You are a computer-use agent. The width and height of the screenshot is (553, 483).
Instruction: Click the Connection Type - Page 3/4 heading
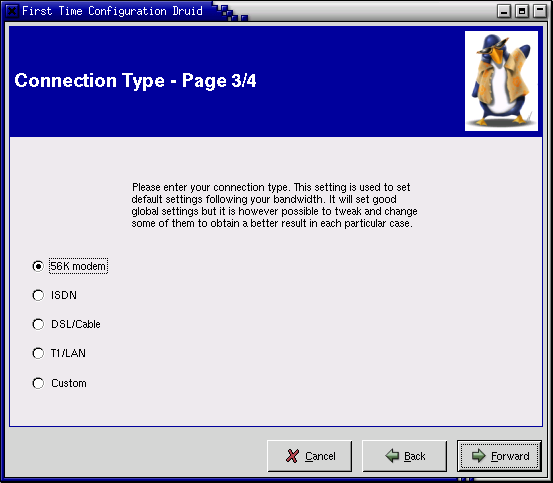point(135,81)
